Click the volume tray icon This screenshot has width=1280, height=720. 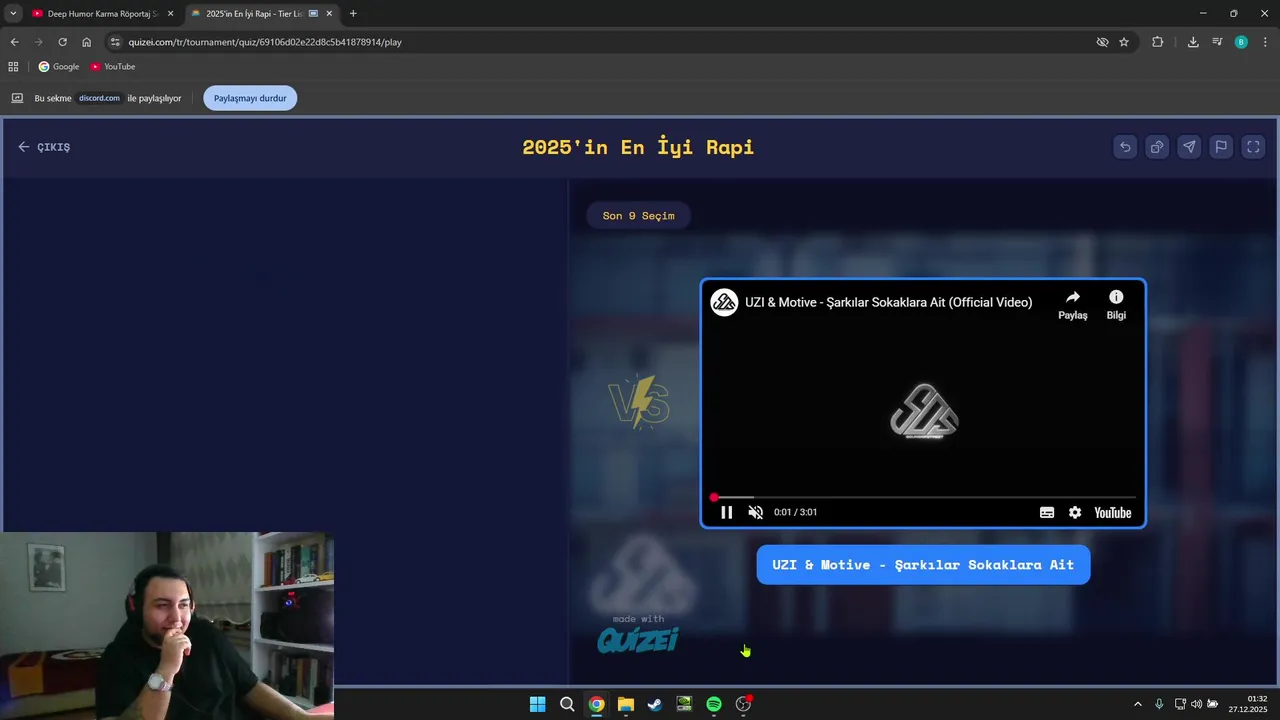pos(1196,704)
